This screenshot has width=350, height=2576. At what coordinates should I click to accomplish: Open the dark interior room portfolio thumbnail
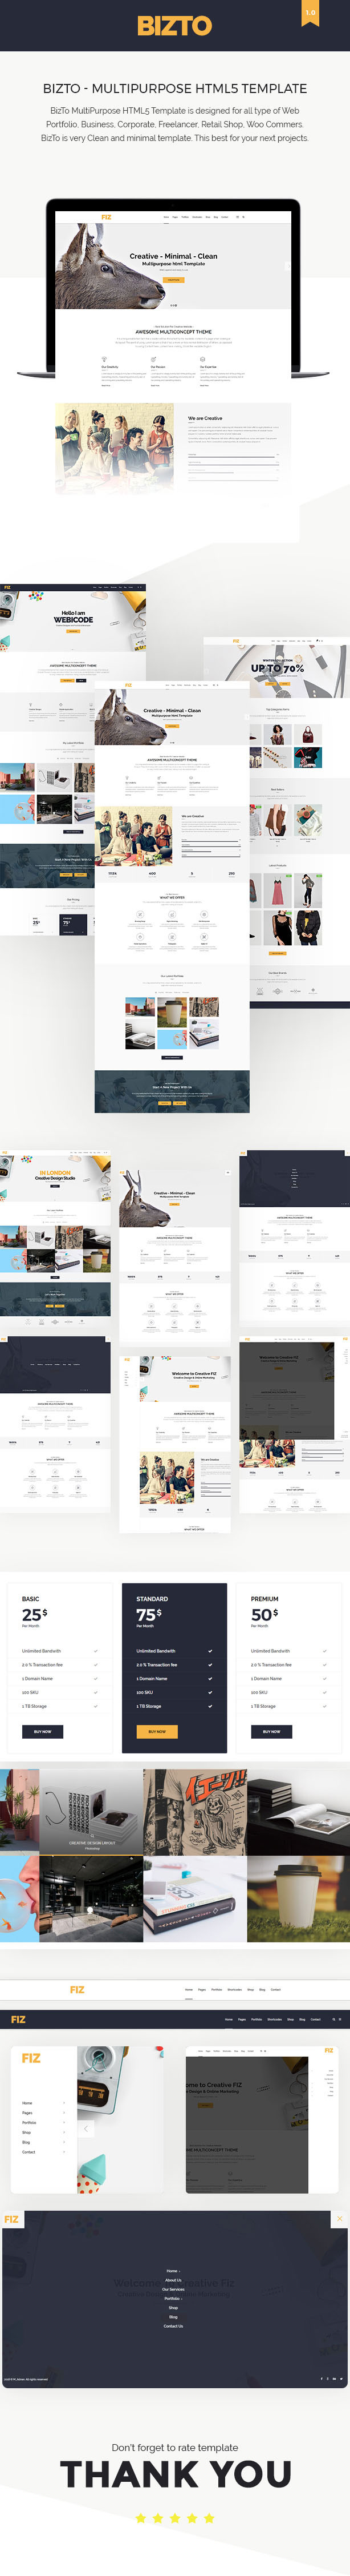click(x=91, y=1899)
